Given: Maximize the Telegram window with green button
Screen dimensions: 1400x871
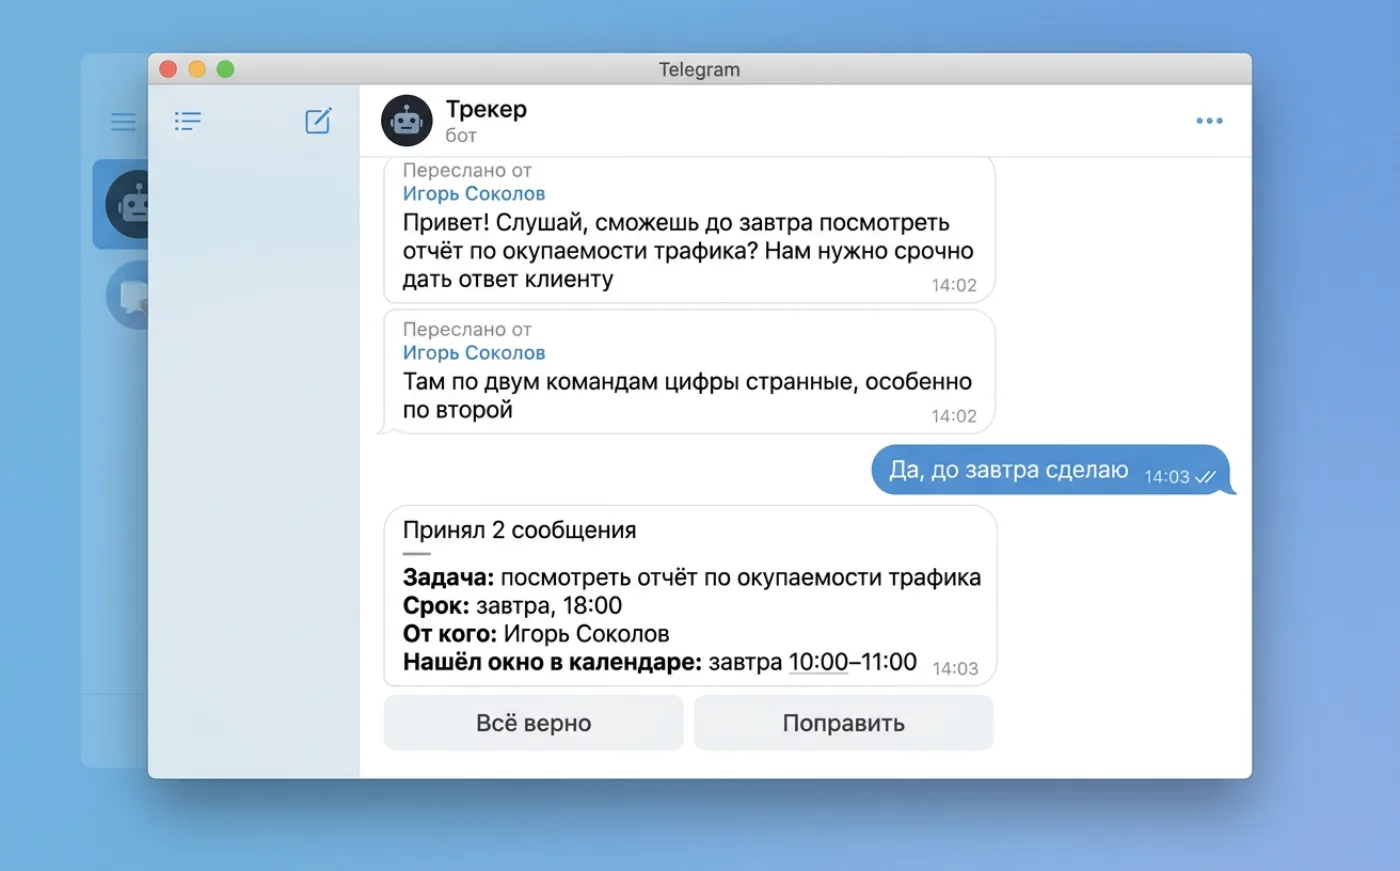Looking at the screenshot, I should pyautogui.click(x=226, y=69).
